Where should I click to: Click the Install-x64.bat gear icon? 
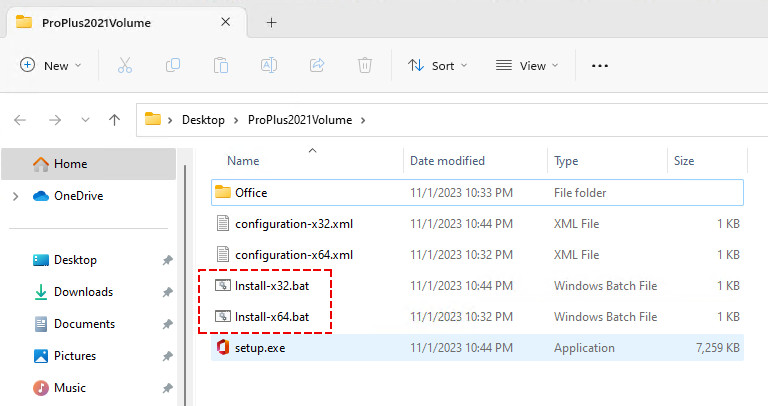coord(223,317)
